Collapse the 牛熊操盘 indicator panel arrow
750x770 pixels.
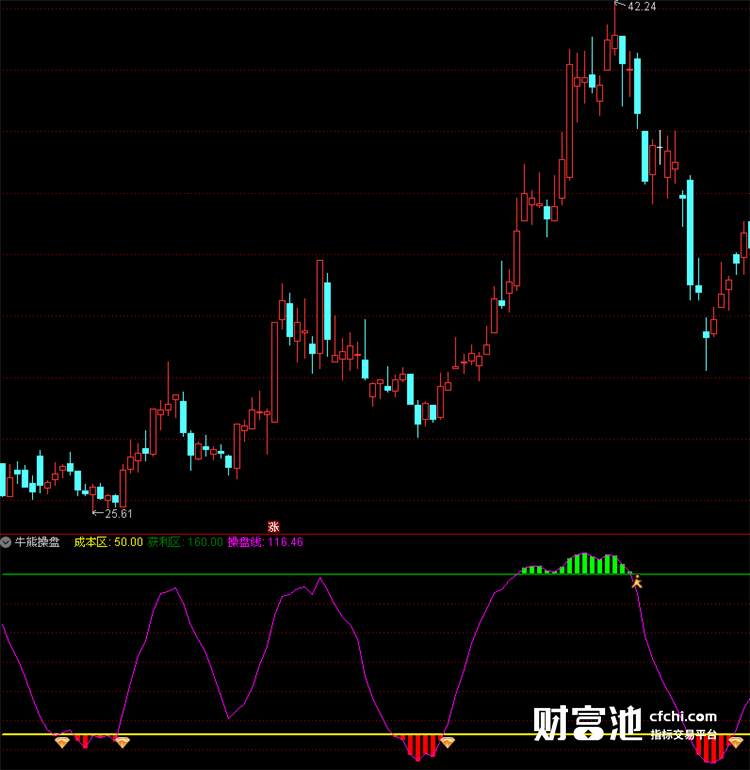[x=6, y=542]
